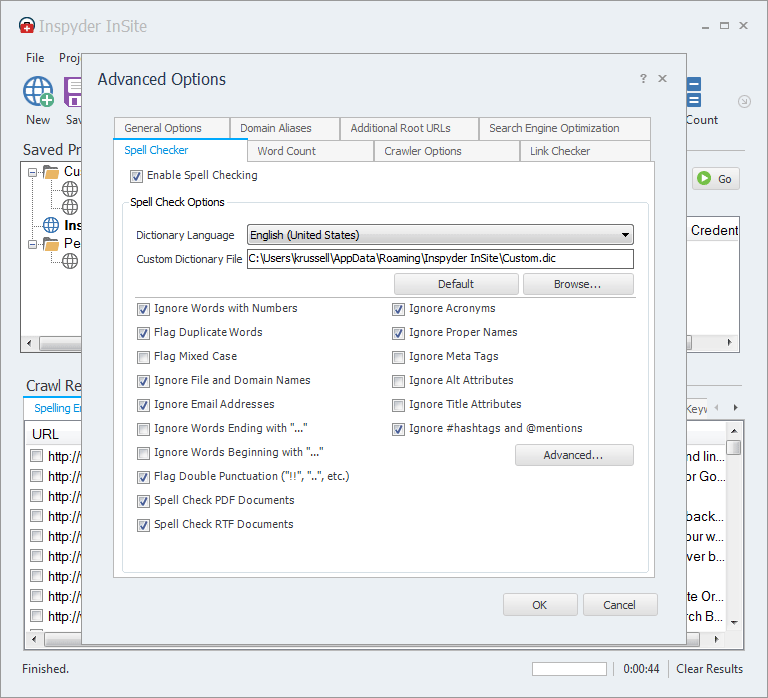Close the Advanced Options dialog
This screenshot has width=768, height=698.
click(x=662, y=78)
